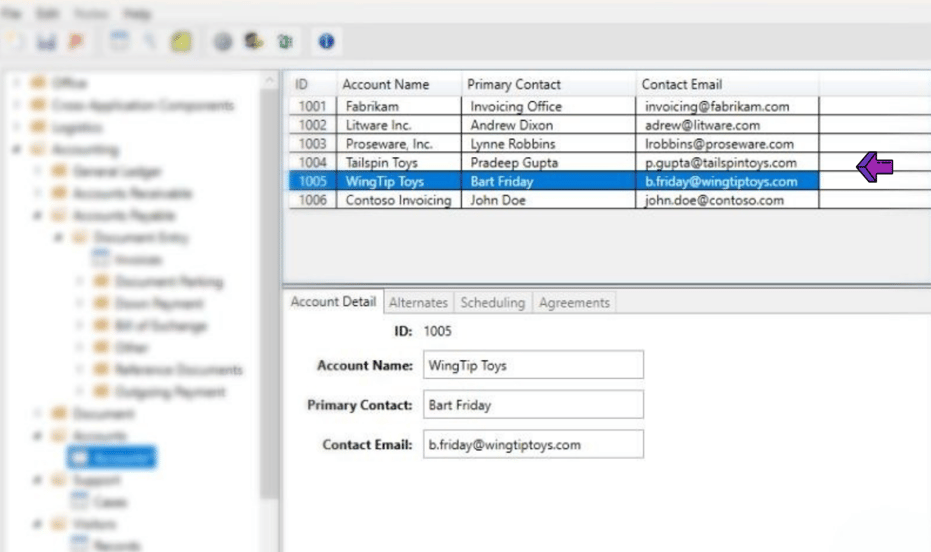The image size is (931, 552).
Task: Click the Account Name input field
Action: tap(533, 364)
